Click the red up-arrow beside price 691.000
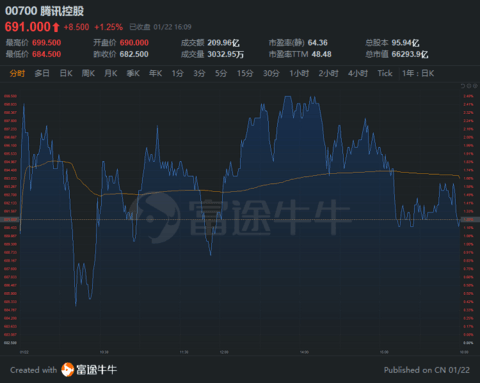The height and width of the screenshot is (383, 480). pyautogui.click(x=56, y=27)
